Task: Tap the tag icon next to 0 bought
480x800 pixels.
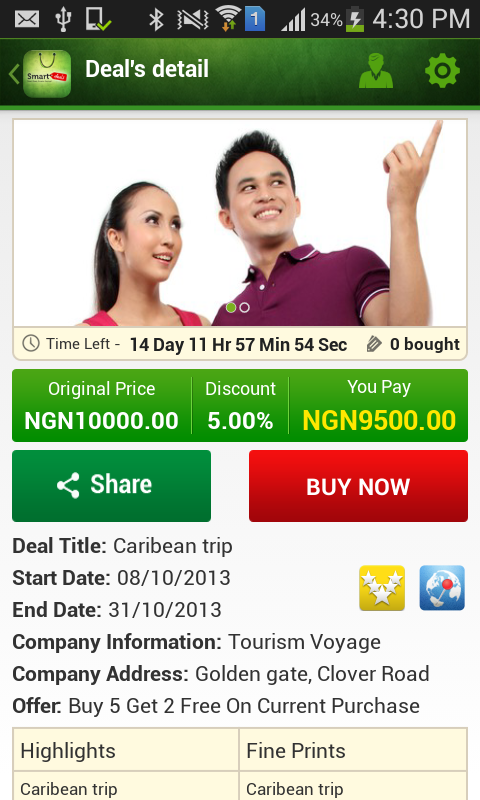Action: coord(374,344)
